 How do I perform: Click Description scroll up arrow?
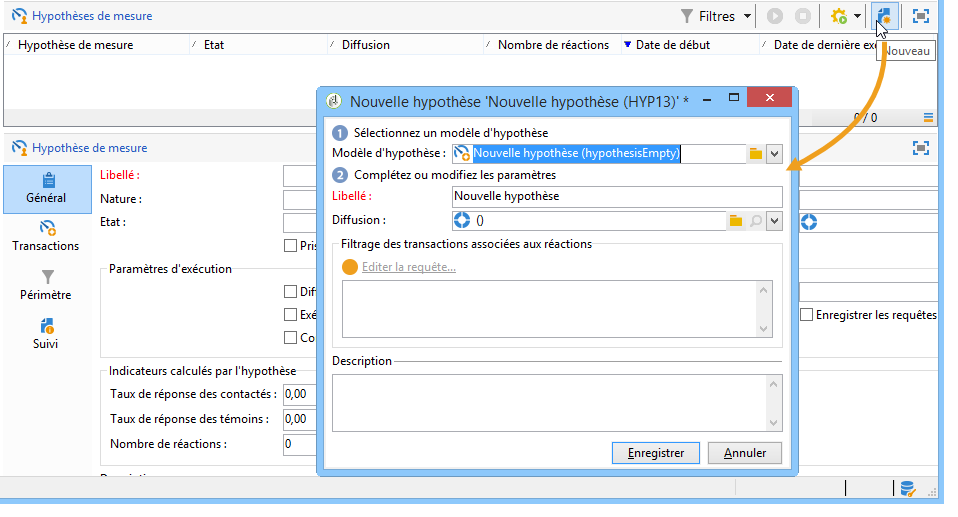point(773,384)
